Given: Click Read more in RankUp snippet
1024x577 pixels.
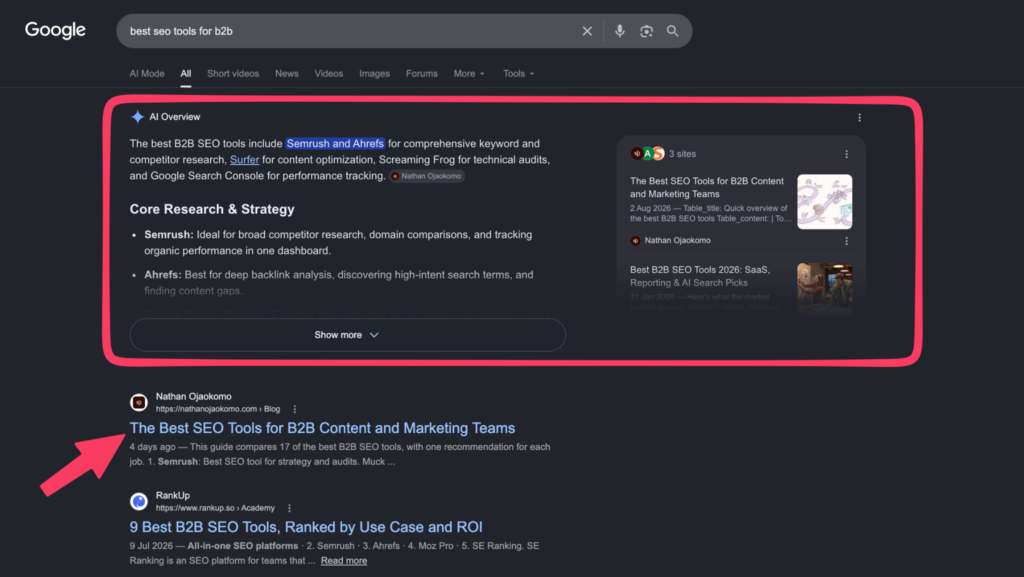Looking at the screenshot, I should [x=344, y=561].
